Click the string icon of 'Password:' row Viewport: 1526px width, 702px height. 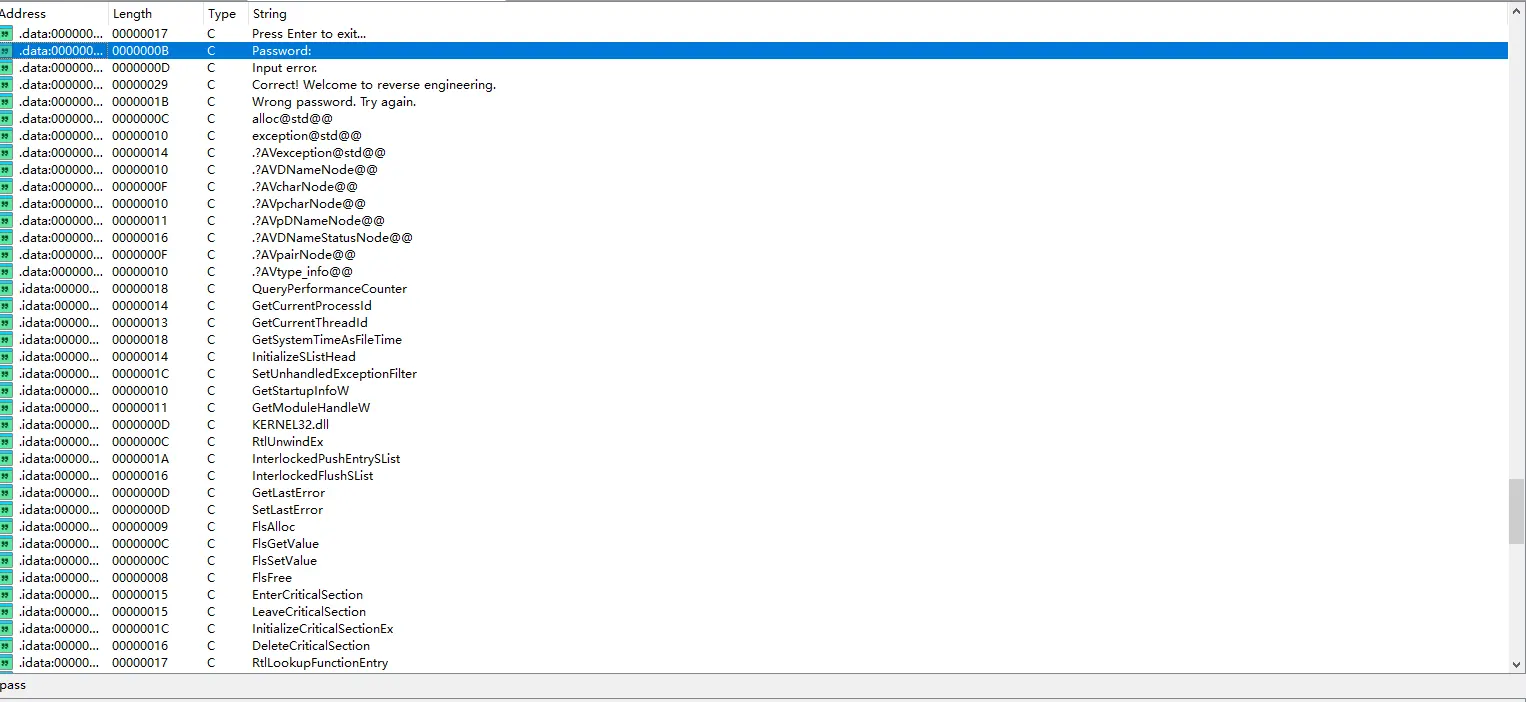6,51
